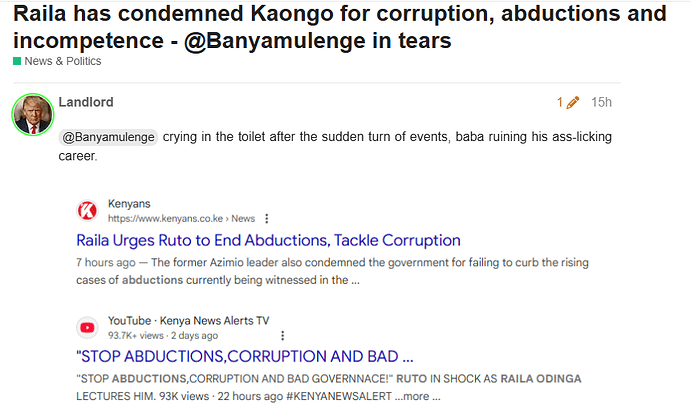Click the Landlord profile avatar
The image size is (690, 420).
point(32,114)
